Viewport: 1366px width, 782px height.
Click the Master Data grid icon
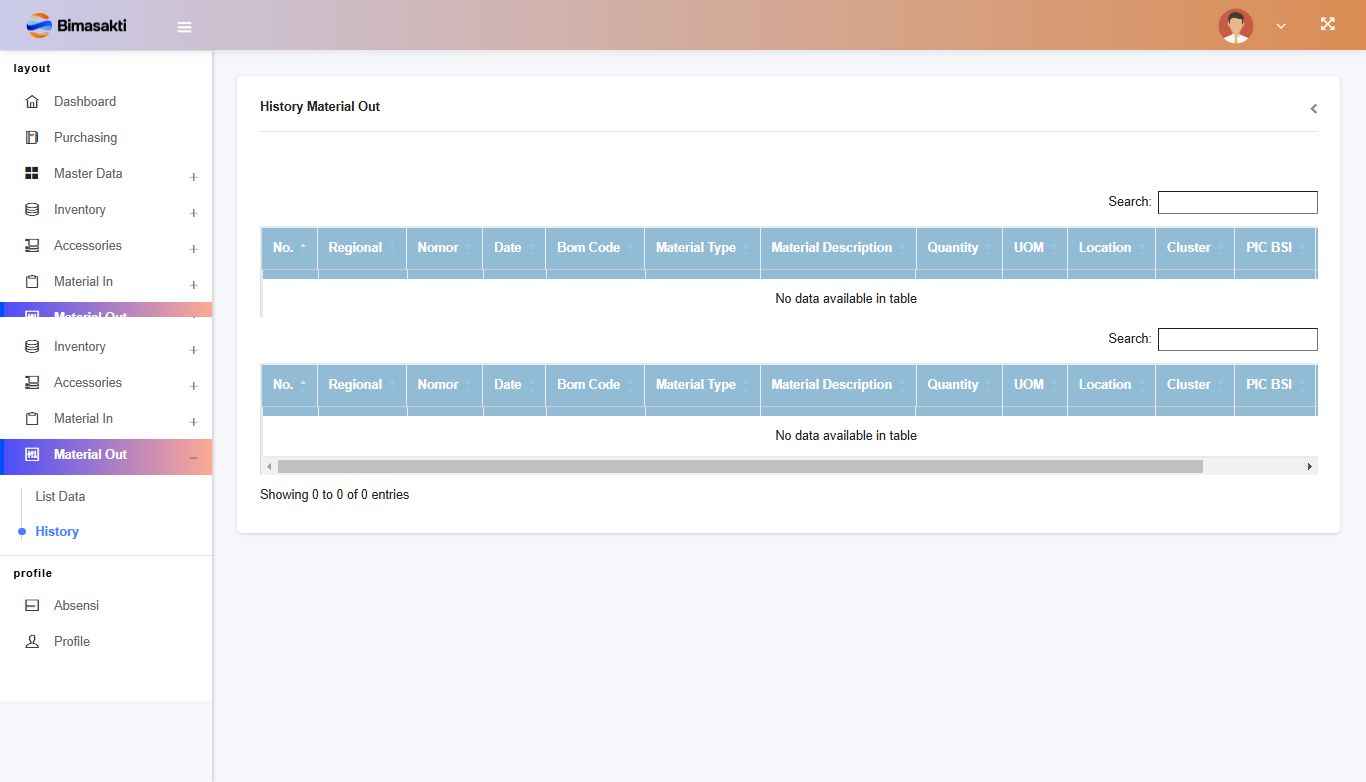click(x=32, y=174)
